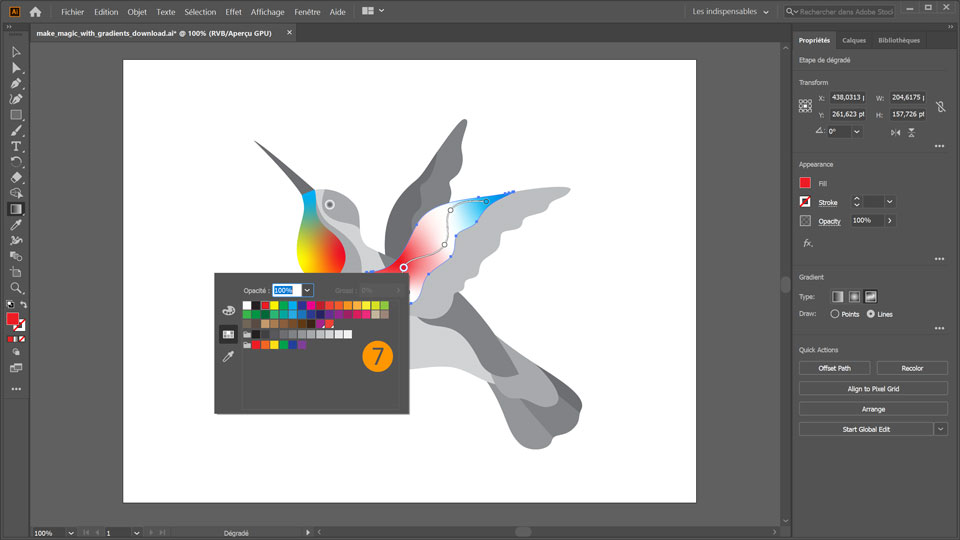960x540 pixels.
Task: Click the Stroke link in Appearance
Action: point(828,203)
